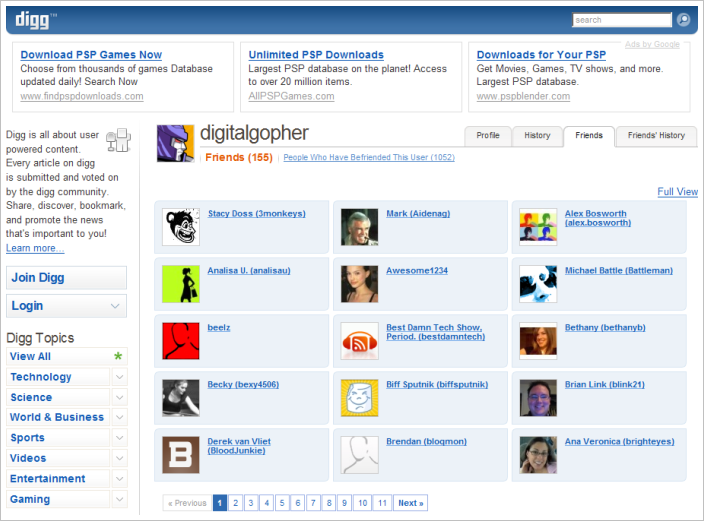Image resolution: width=704 pixels, height=521 pixels.
Task: Open People Who Have Befriended This User link
Action: [369, 157]
